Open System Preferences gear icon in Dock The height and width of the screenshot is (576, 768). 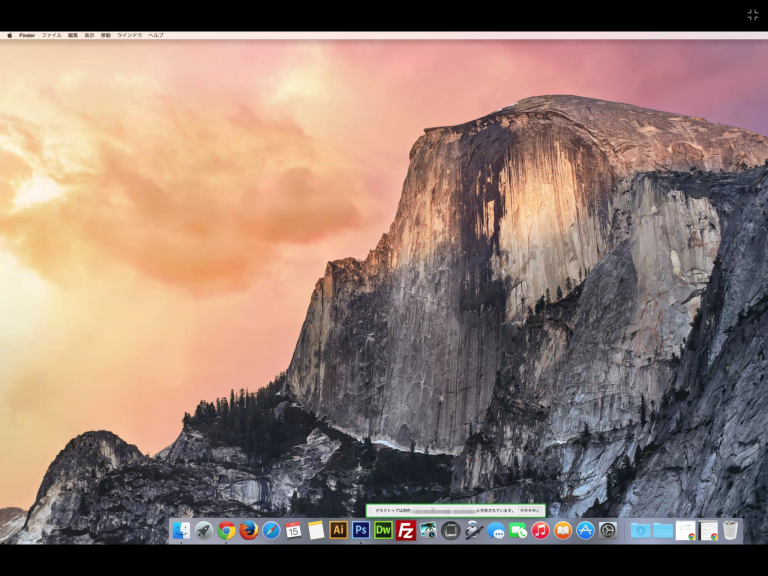(608, 530)
